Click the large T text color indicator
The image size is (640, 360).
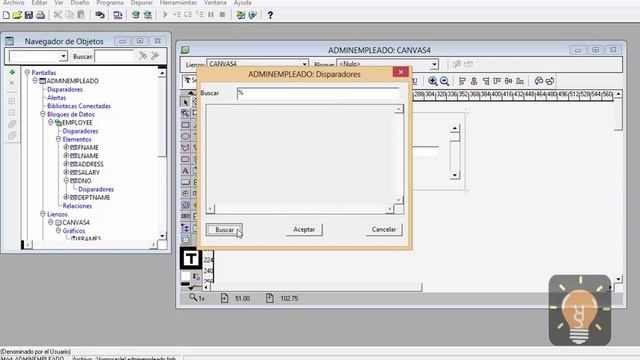pos(191,258)
